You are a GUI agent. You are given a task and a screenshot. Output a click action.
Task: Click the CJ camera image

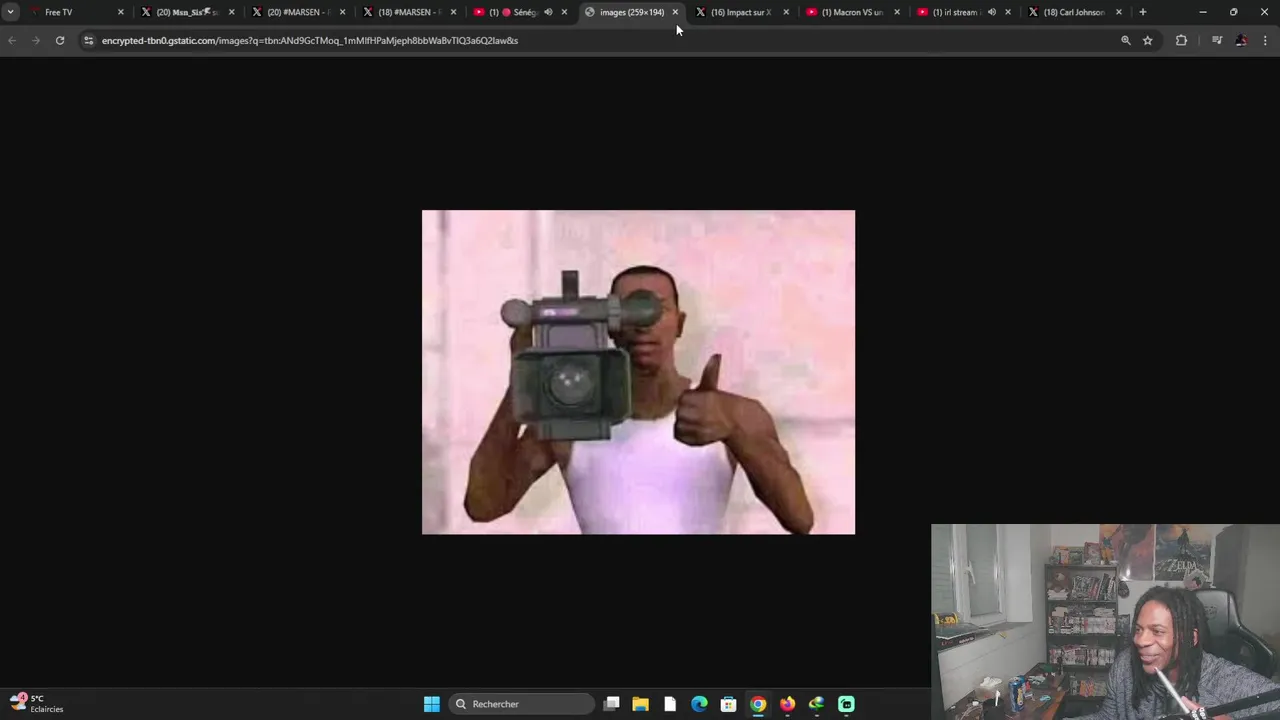638,372
